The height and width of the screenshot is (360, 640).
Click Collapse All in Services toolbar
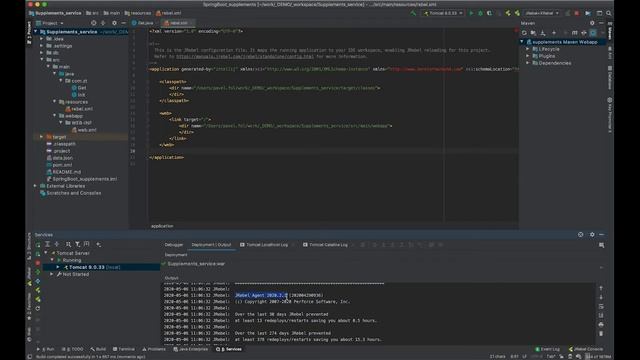click(x=57, y=244)
